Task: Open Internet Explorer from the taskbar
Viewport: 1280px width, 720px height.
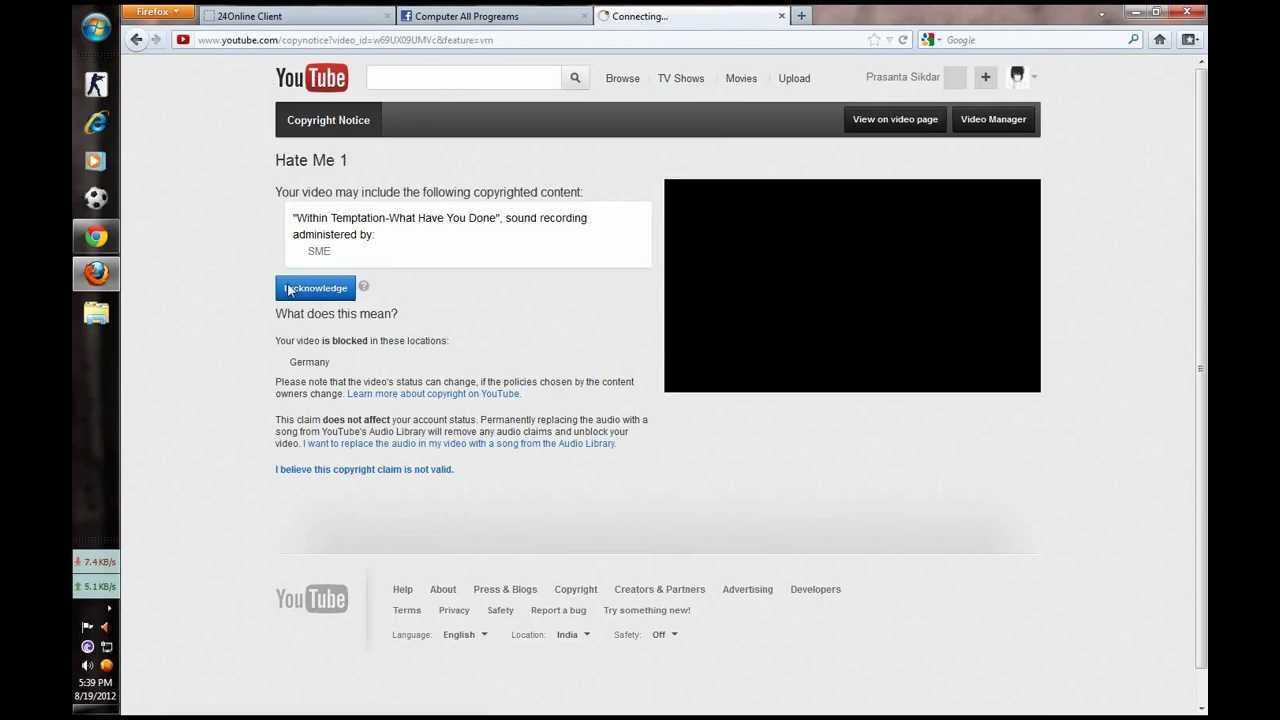Action: tap(96, 122)
